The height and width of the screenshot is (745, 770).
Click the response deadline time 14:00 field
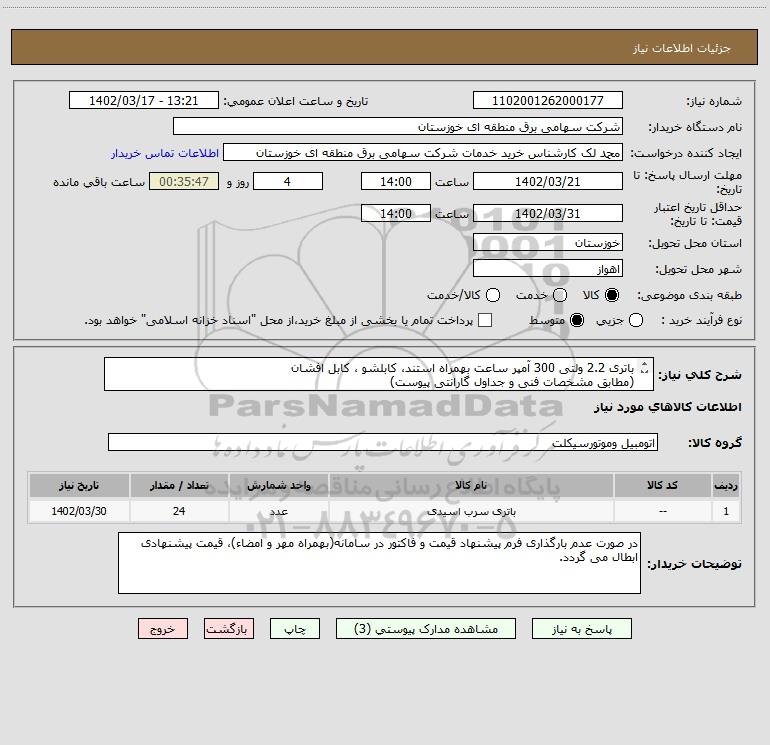click(396, 181)
